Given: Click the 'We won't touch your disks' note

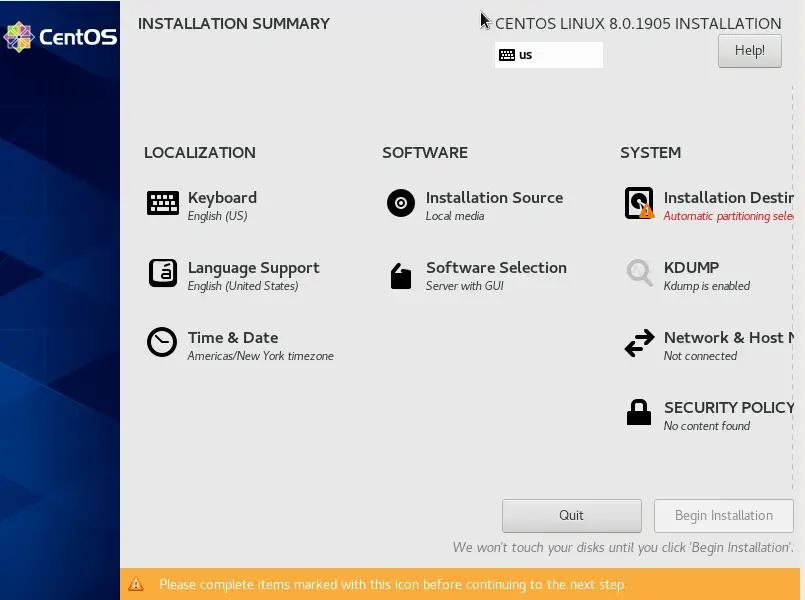Looking at the screenshot, I should 623,548.
